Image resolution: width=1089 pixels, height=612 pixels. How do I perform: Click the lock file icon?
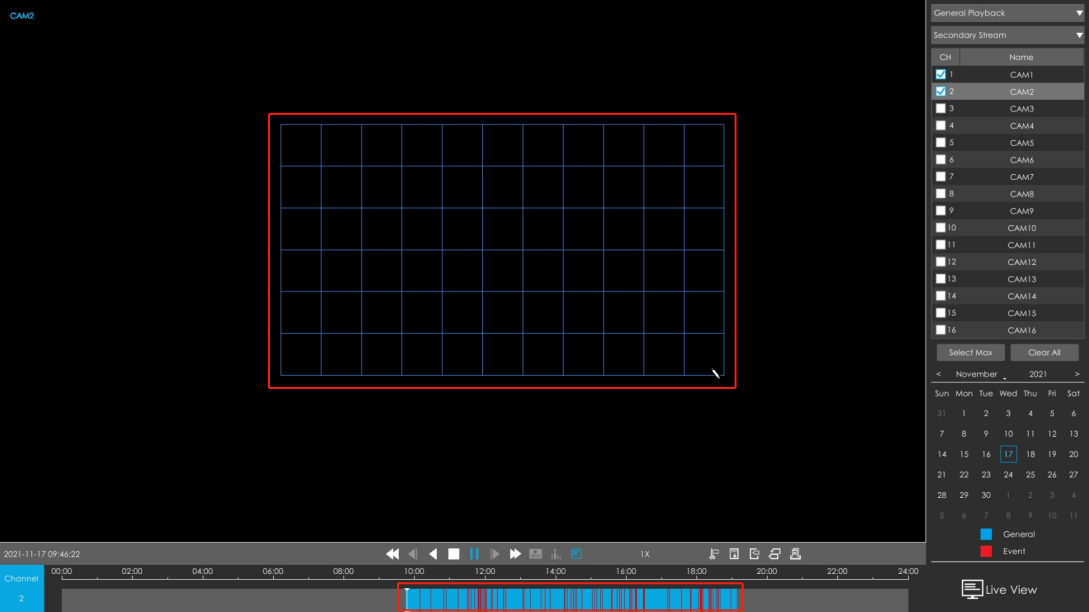[734, 554]
